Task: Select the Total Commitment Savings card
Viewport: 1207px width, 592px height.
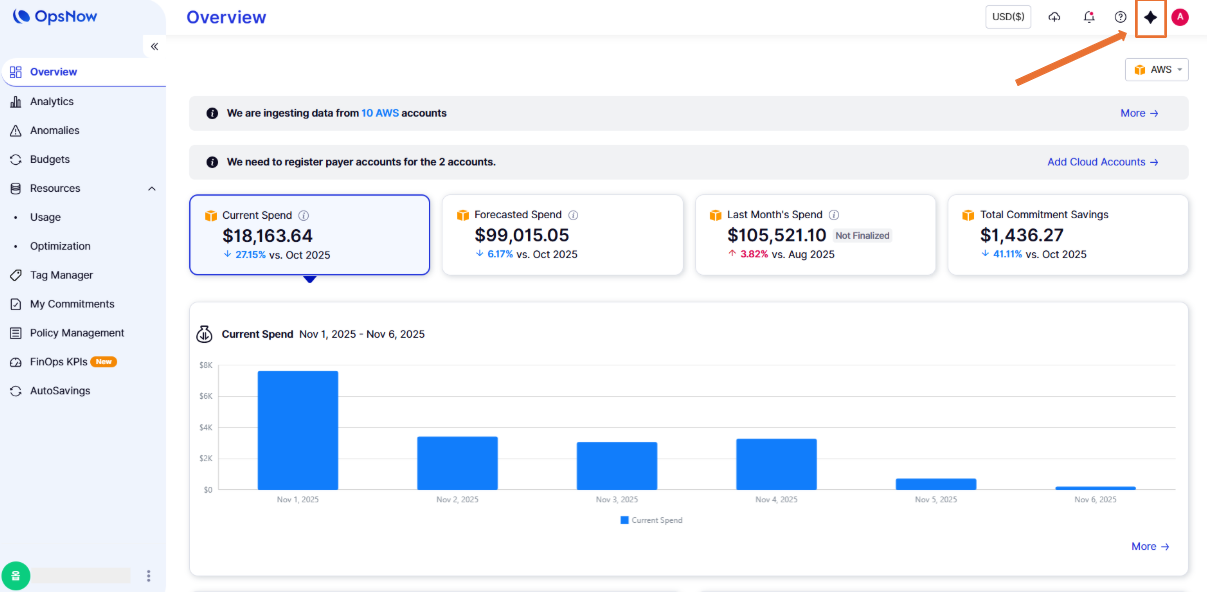Action: point(1067,235)
